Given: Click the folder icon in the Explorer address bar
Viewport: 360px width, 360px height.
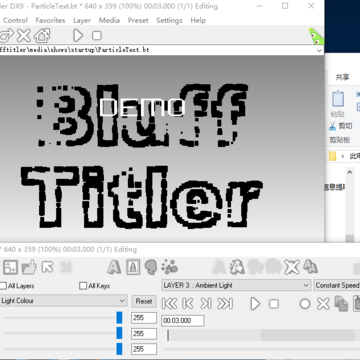Looking at the screenshot, I should point(332,156).
